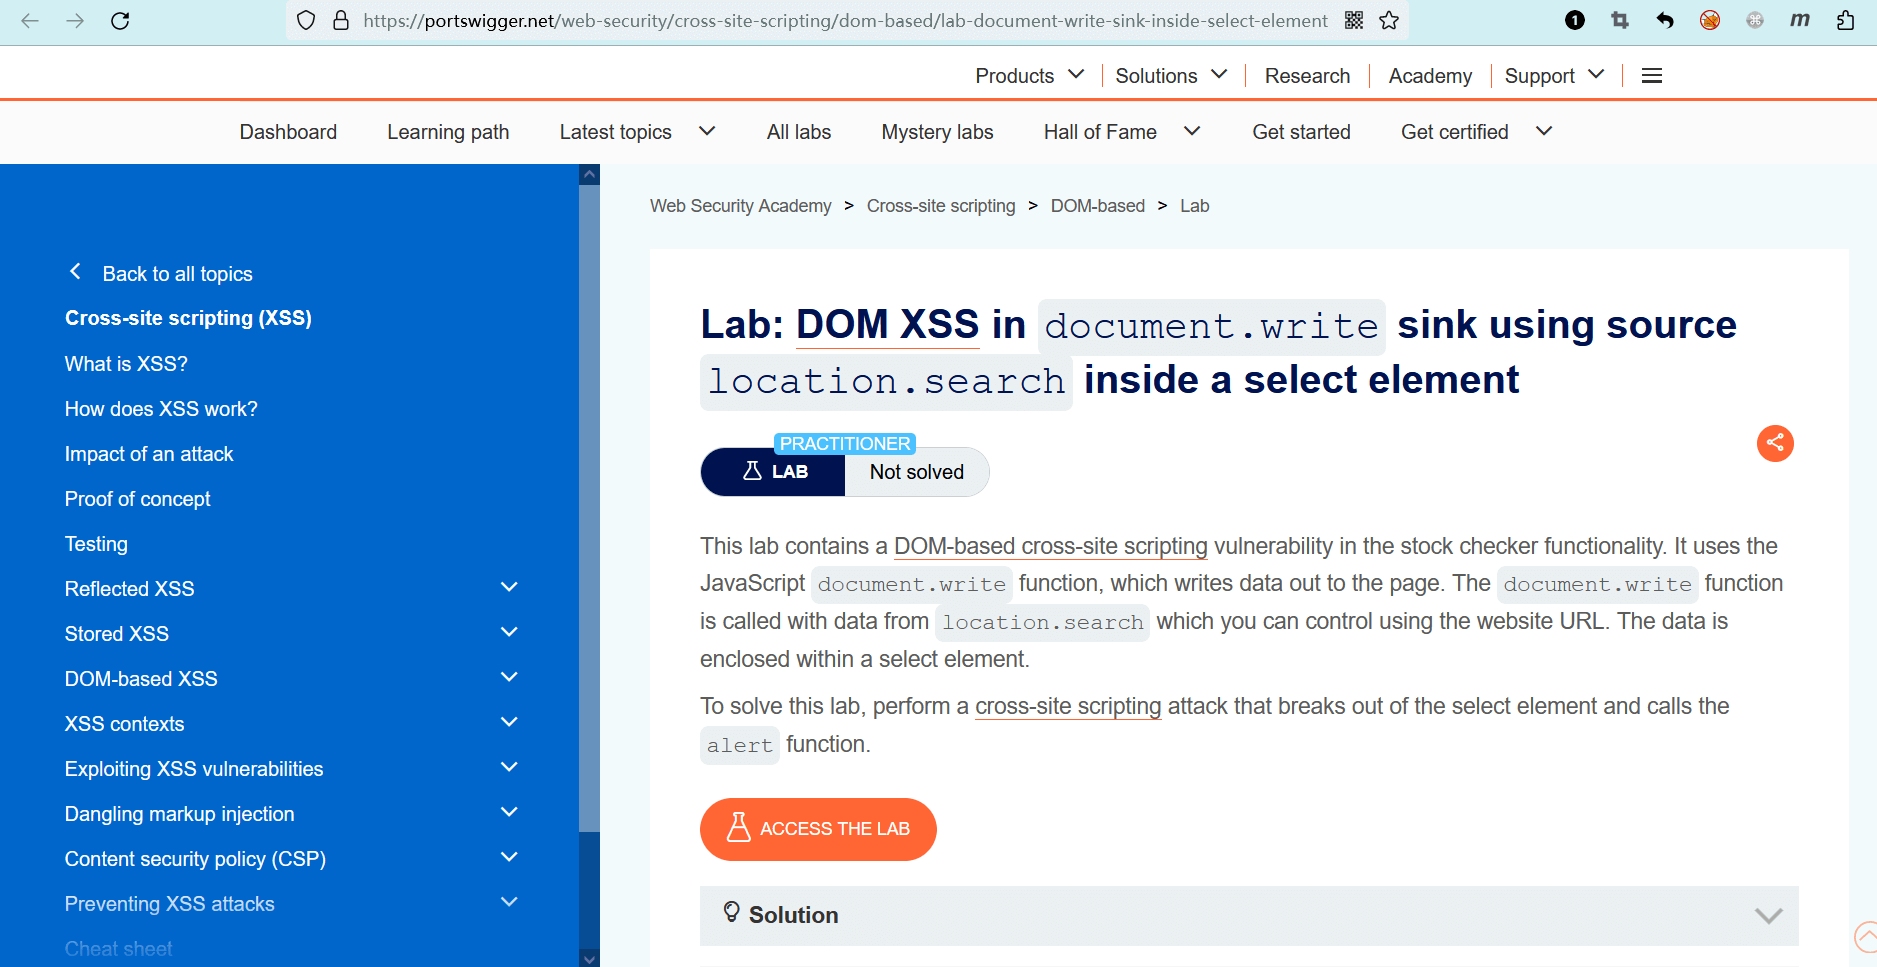Open the Cross-site scripting (XSS) sidebar heading
The height and width of the screenshot is (967, 1877).
point(188,318)
